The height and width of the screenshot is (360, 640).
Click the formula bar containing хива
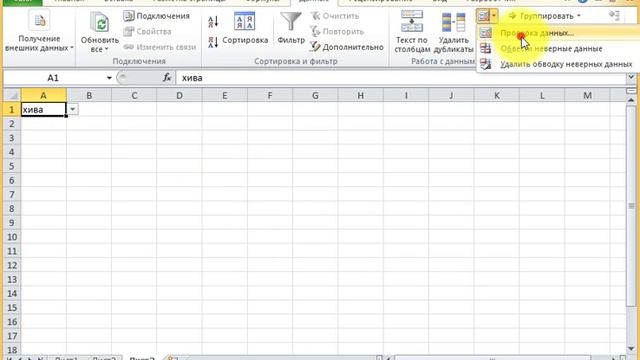coord(401,78)
